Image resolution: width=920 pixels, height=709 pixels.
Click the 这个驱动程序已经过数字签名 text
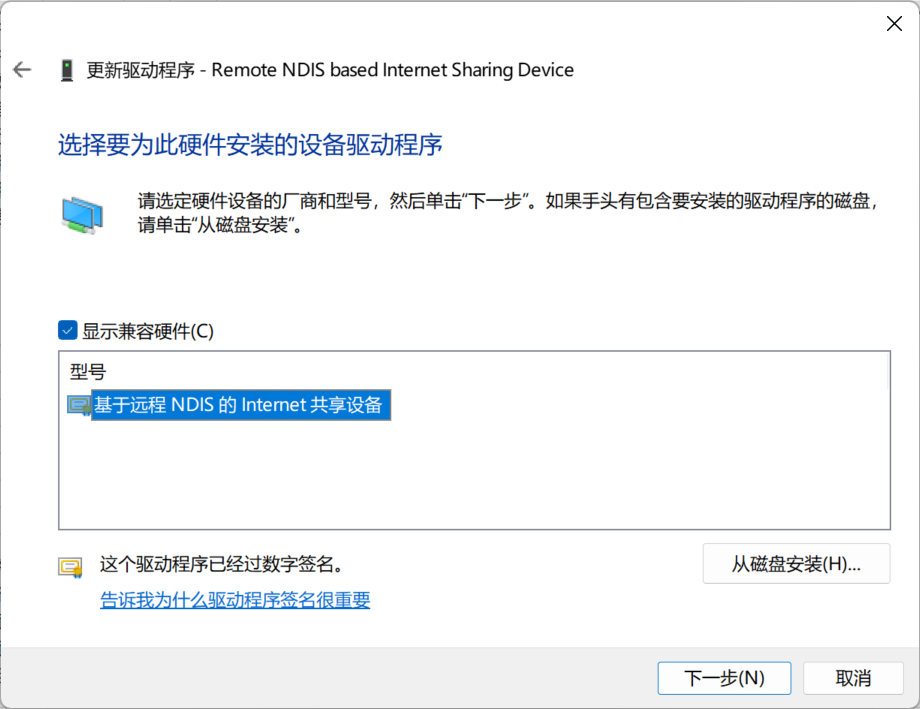point(221,565)
